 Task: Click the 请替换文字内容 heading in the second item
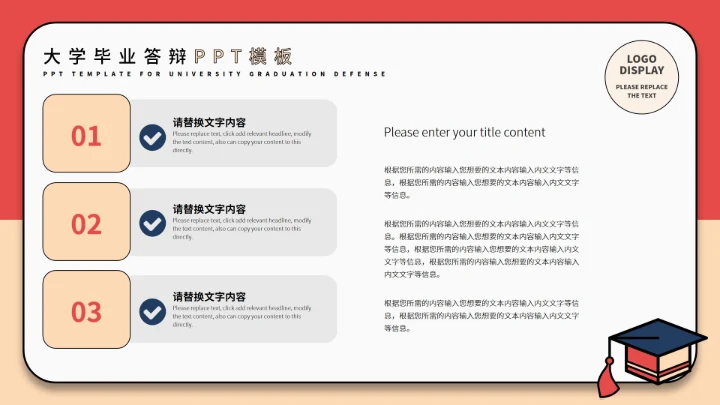click(209, 209)
